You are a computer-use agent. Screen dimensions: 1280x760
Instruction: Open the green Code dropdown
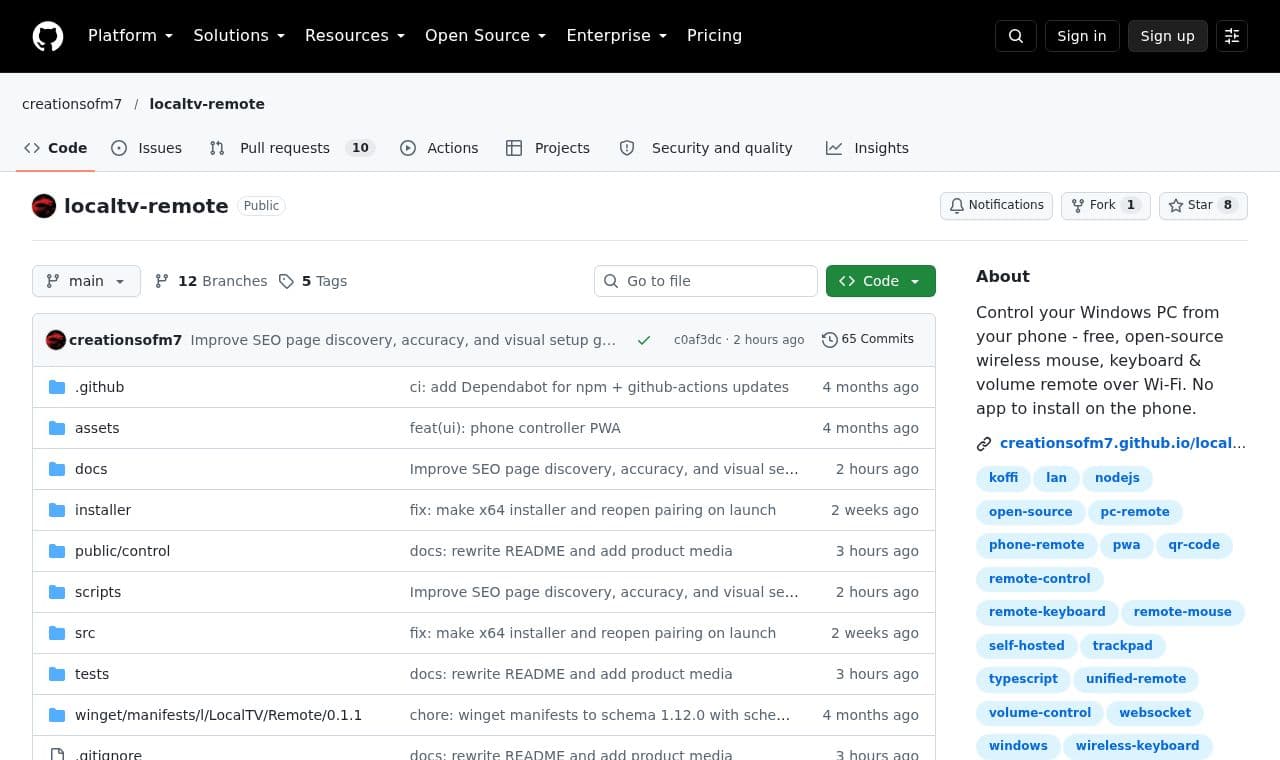[881, 281]
